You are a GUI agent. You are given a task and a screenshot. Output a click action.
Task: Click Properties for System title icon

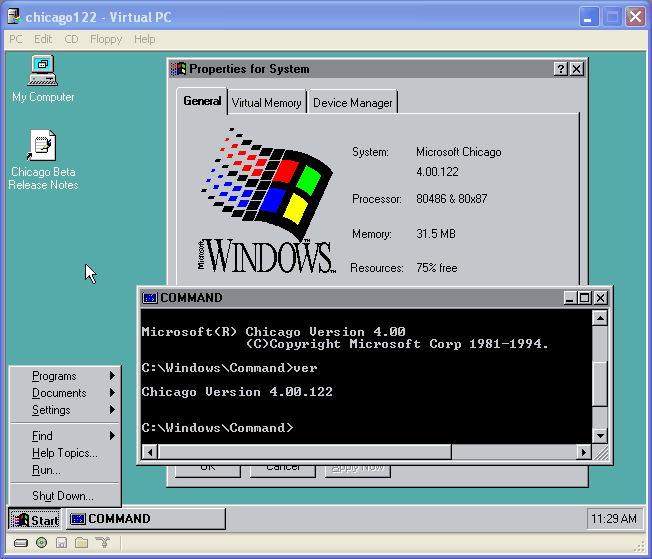[178, 69]
